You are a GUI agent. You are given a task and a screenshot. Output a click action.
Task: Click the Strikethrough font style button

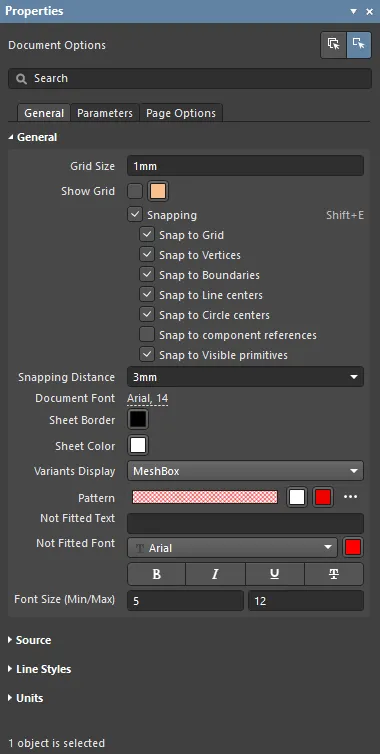pyautogui.click(x=334, y=574)
